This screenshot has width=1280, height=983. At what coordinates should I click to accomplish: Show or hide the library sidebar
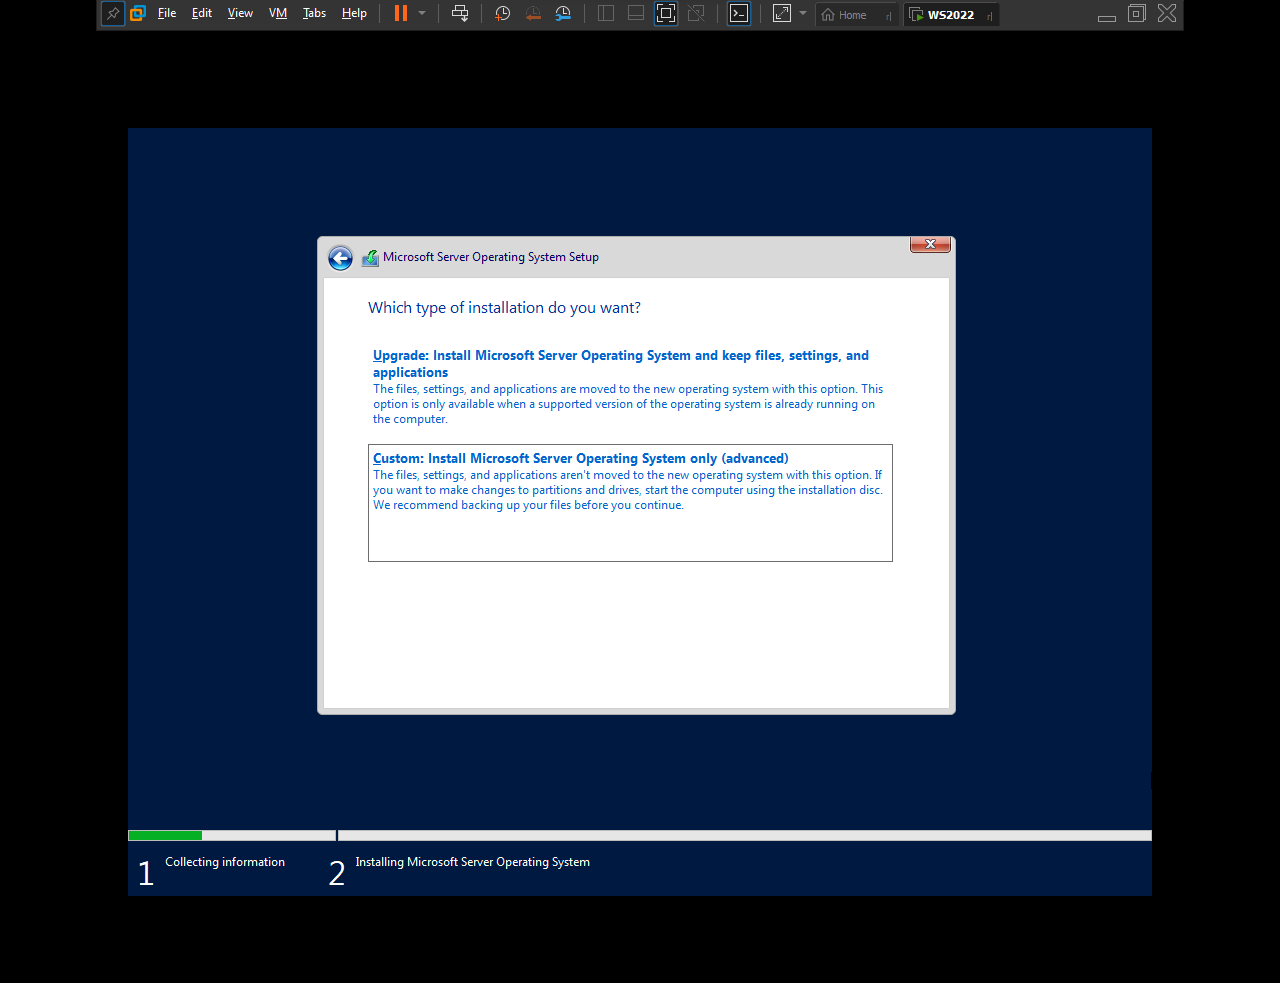point(606,14)
